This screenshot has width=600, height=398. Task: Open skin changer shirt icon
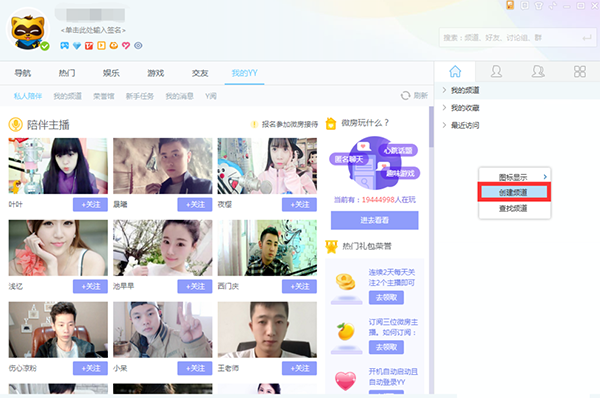(x=539, y=5)
